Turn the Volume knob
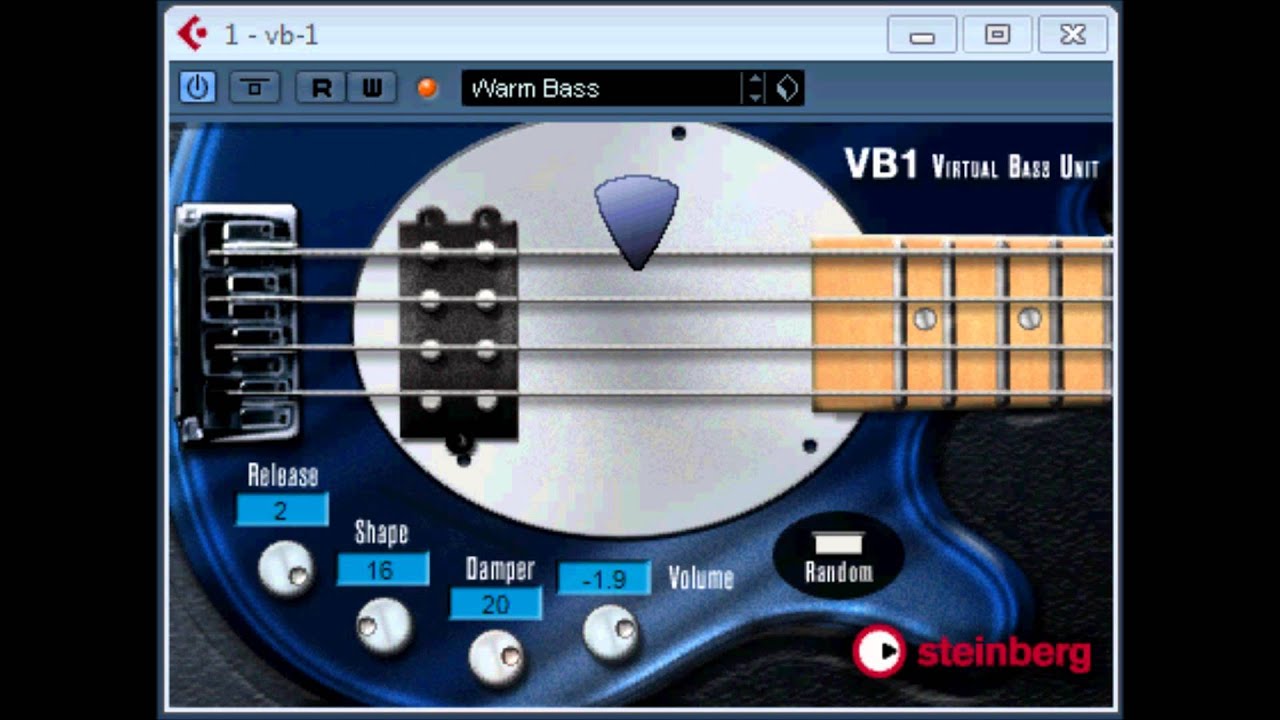This screenshot has height=720, width=1280. [x=611, y=632]
